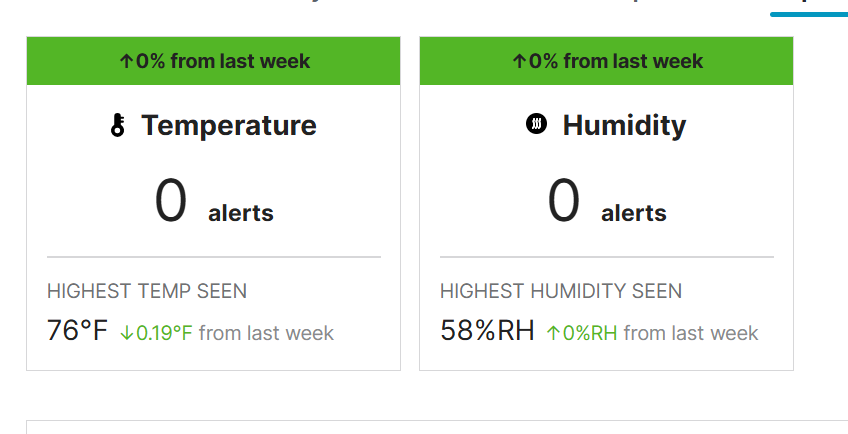
Task: Select the Temperature card heading
Action: [x=228, y=125]
